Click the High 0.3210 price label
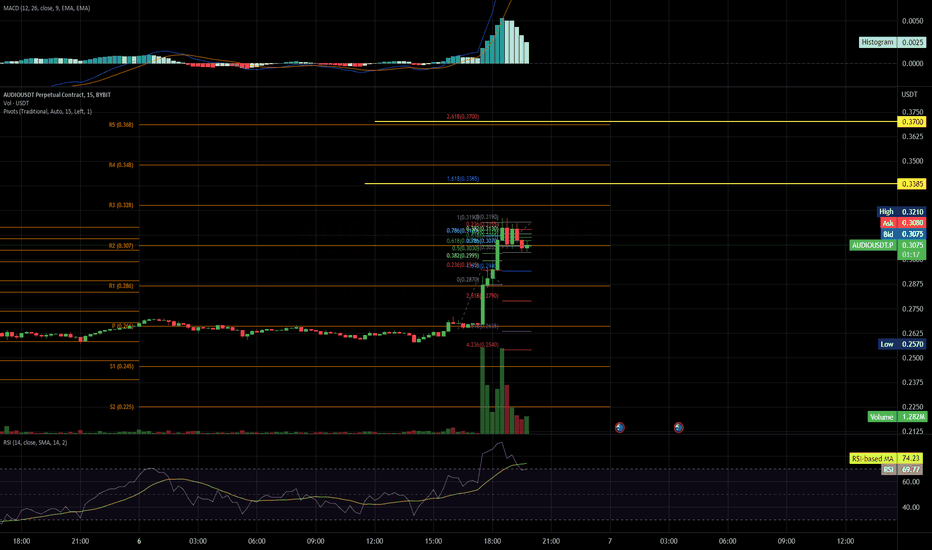 click(901, 212)
